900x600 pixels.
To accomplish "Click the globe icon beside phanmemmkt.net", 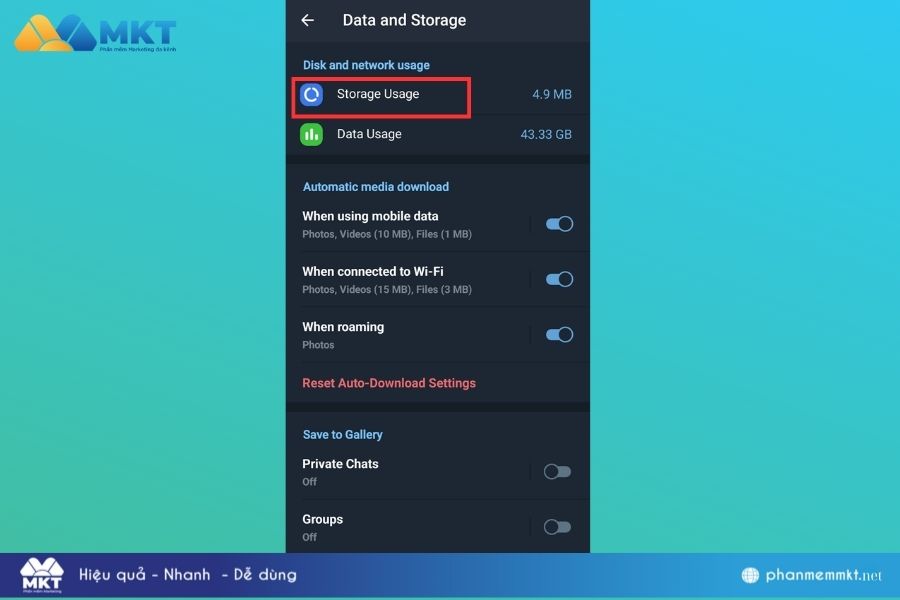I will click(750, 575).
